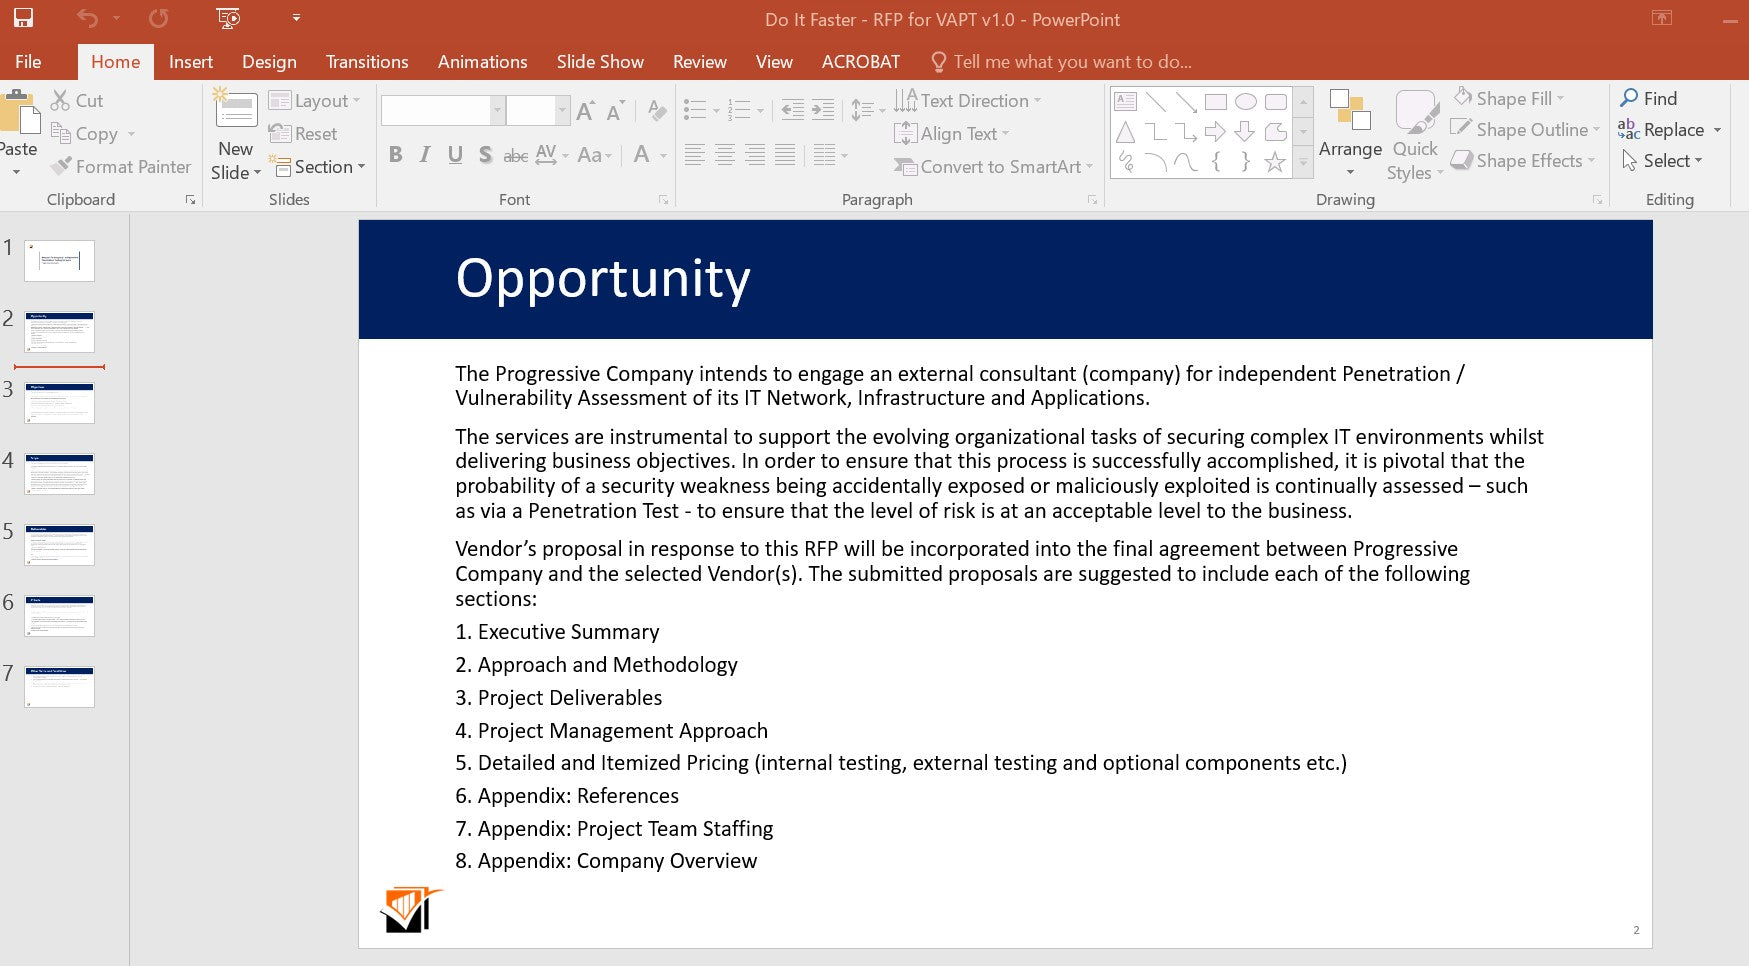The height and width of the screenshot is (966, 1749).
Task: Switch to the Design tab
Action: [269, 62]
